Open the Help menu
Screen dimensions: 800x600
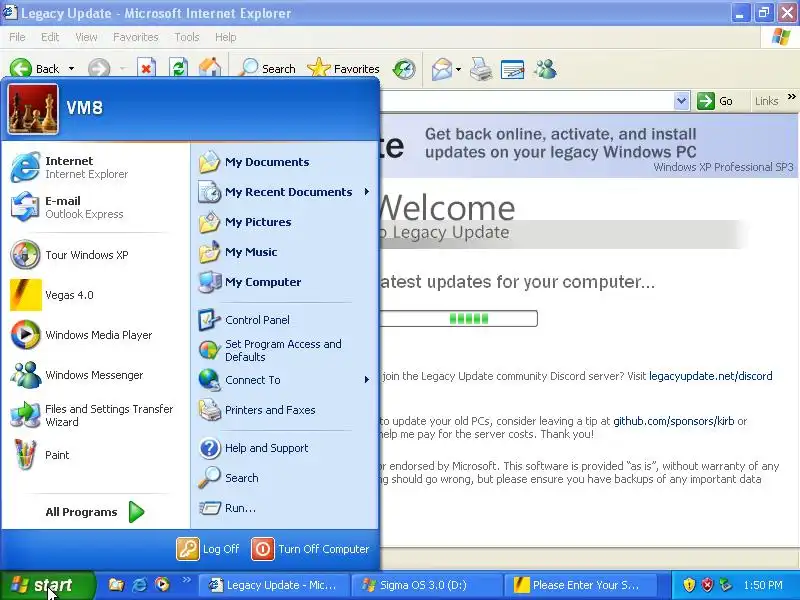click(x=226, y=37)
